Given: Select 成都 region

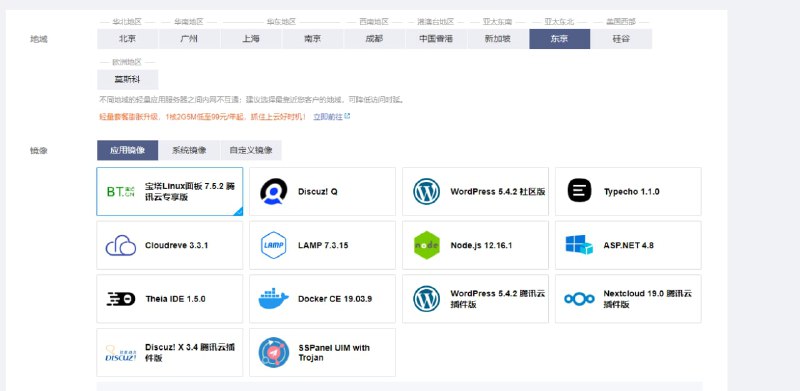Looking at the screenshot, I should 374,39.
